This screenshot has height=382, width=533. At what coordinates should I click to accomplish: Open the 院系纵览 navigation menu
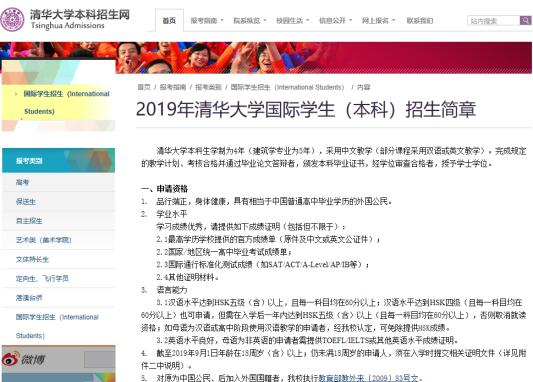(246, 21)
